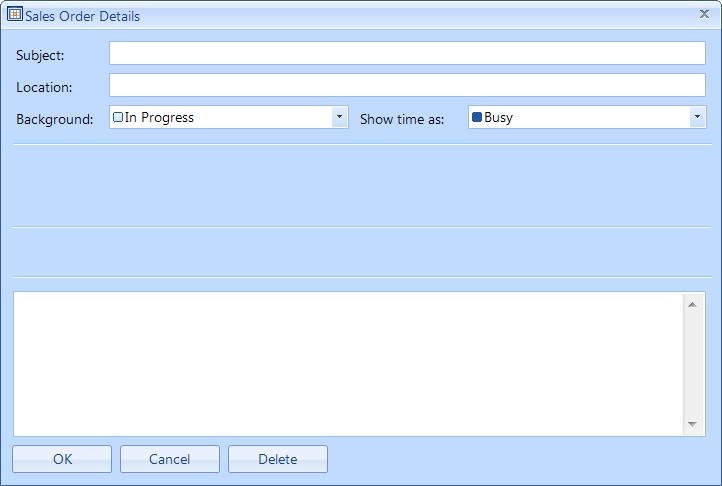The height and width of the screenshot is (486, 722).
Task: Click the Show time as label
Action: [402, 119]
